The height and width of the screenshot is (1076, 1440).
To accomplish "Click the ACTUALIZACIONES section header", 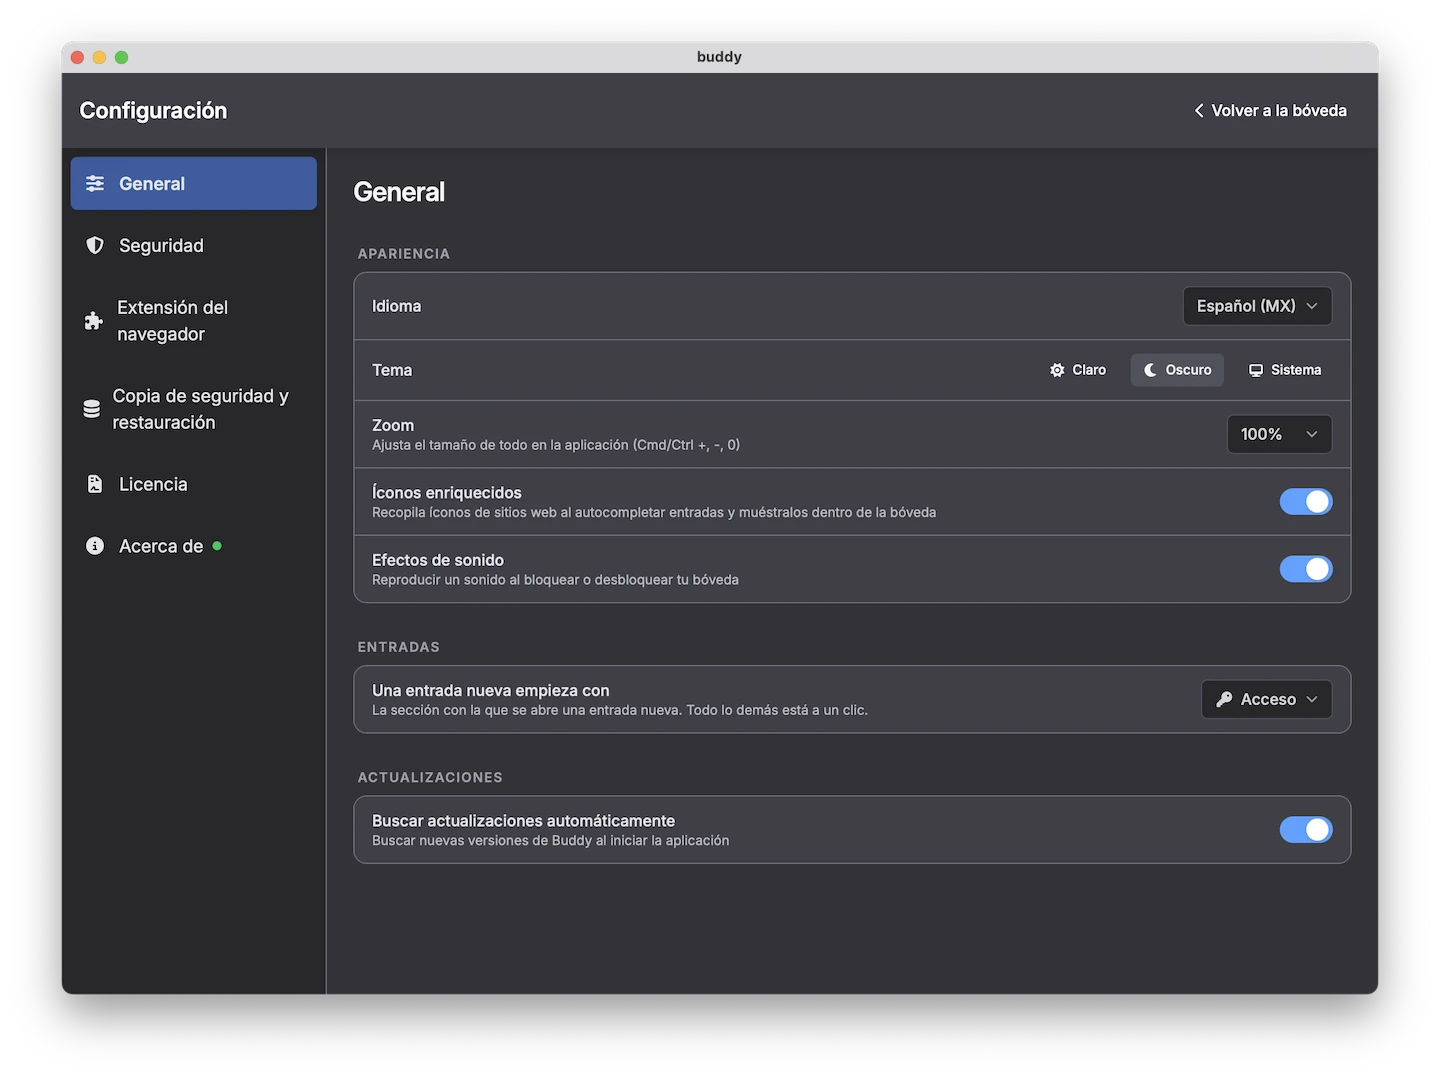I will 430,777.
